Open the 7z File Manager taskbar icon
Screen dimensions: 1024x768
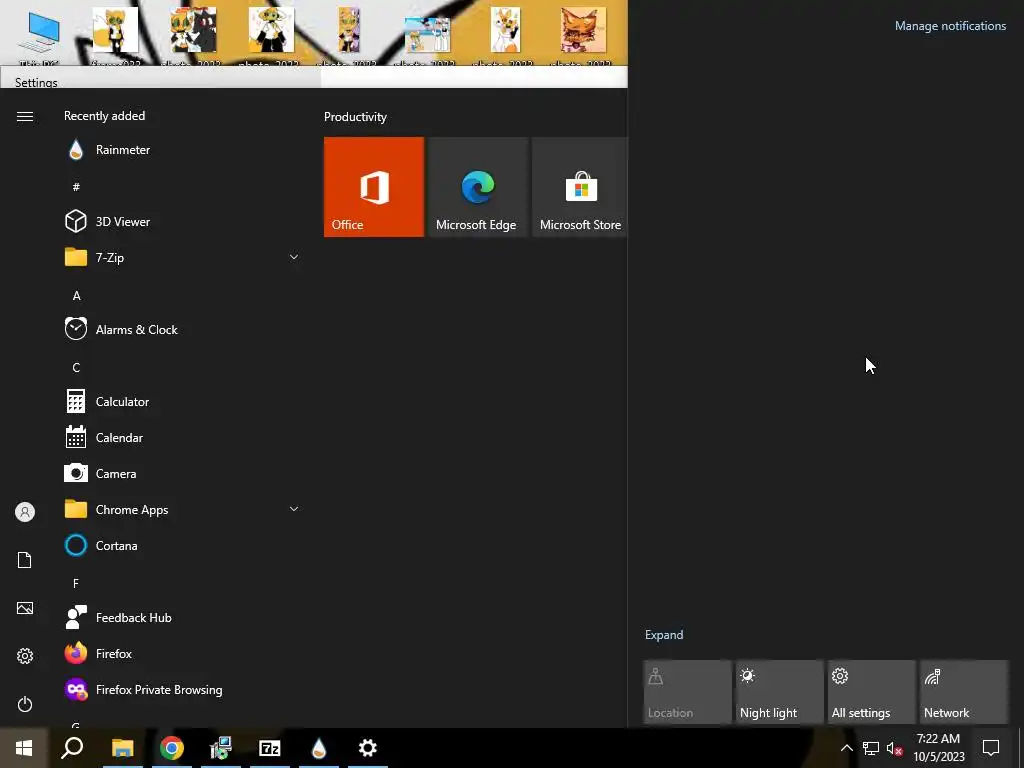[x=270, y=748]
